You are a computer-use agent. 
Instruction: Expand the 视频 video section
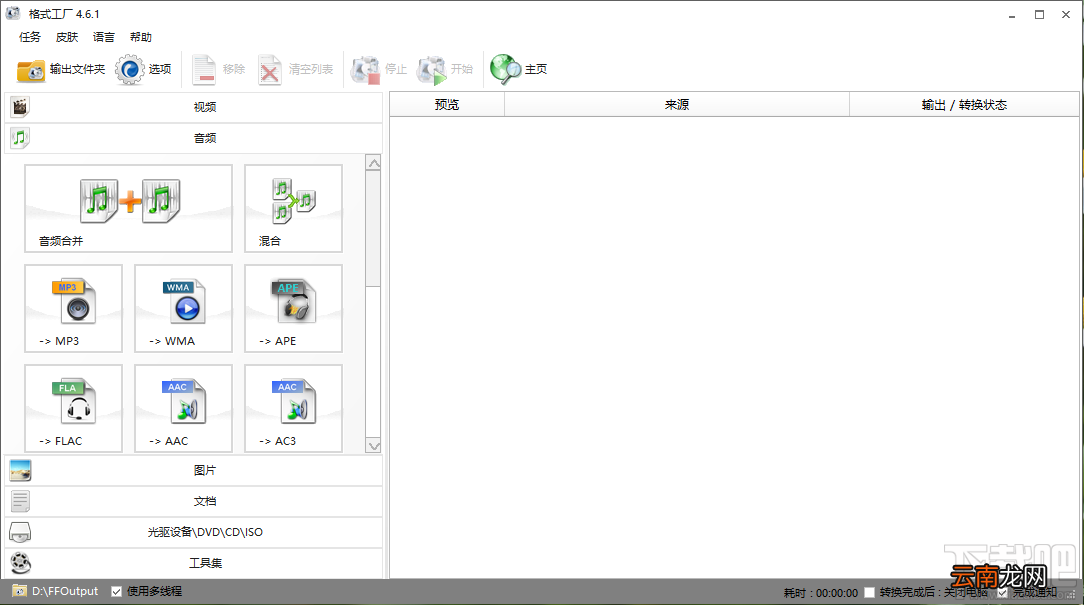194,107
